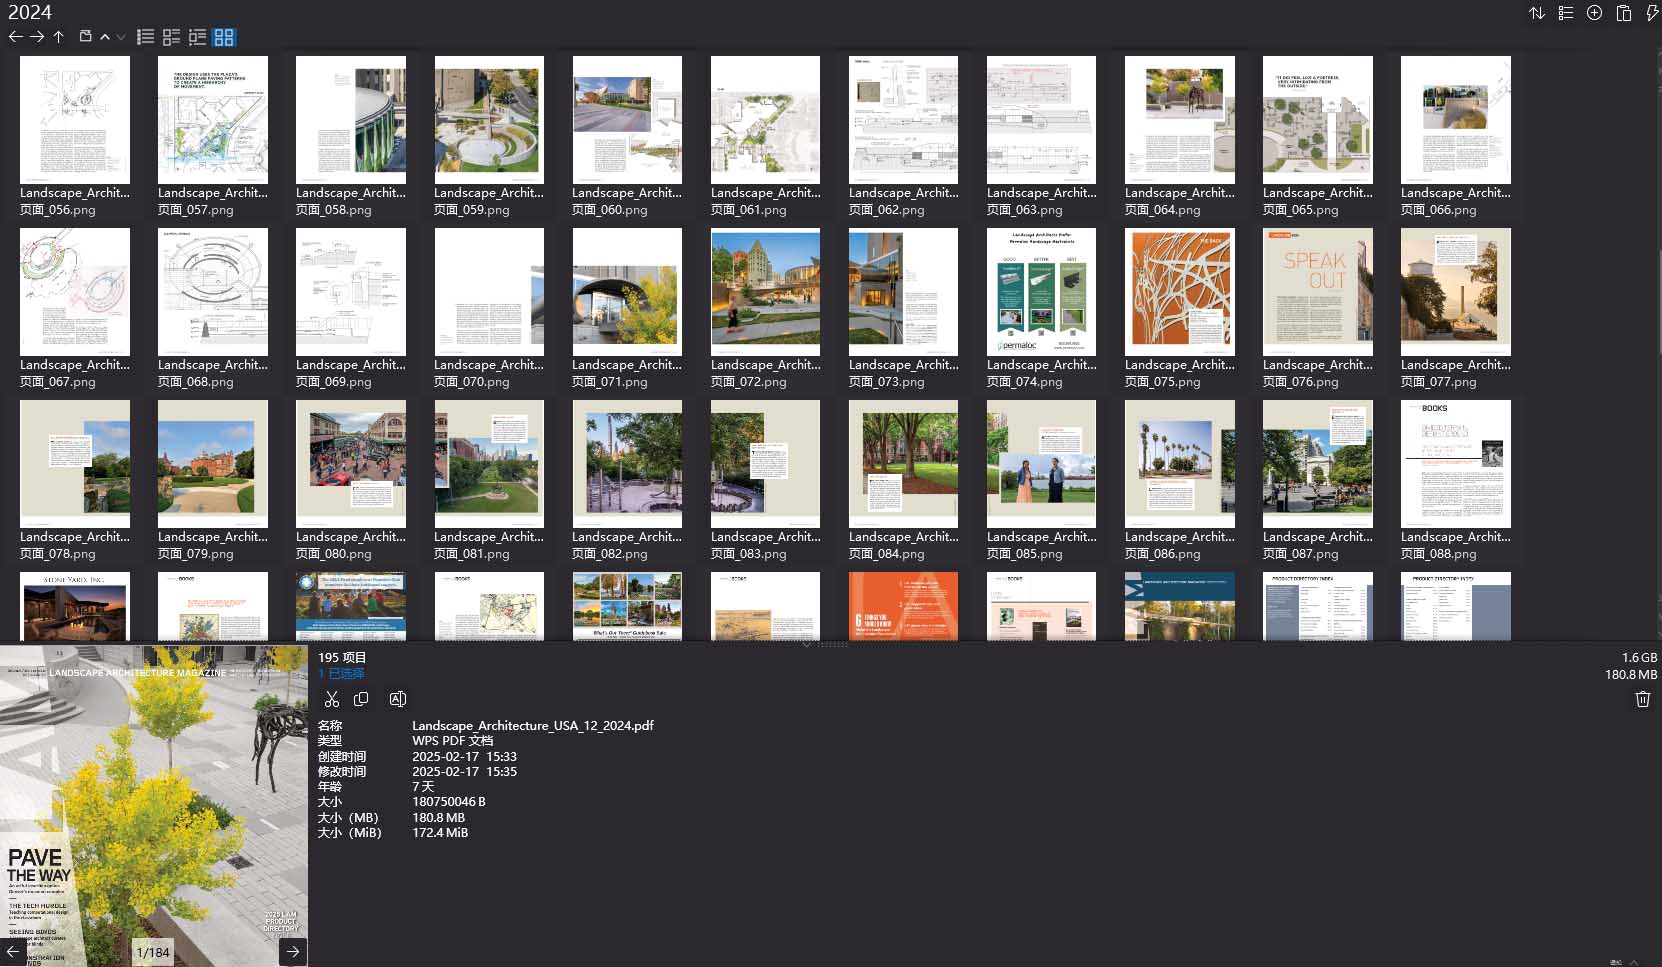The image size is (1662, 967).
Task: Go to next PDF page with right arrow
Action: (x=292, y=951)
